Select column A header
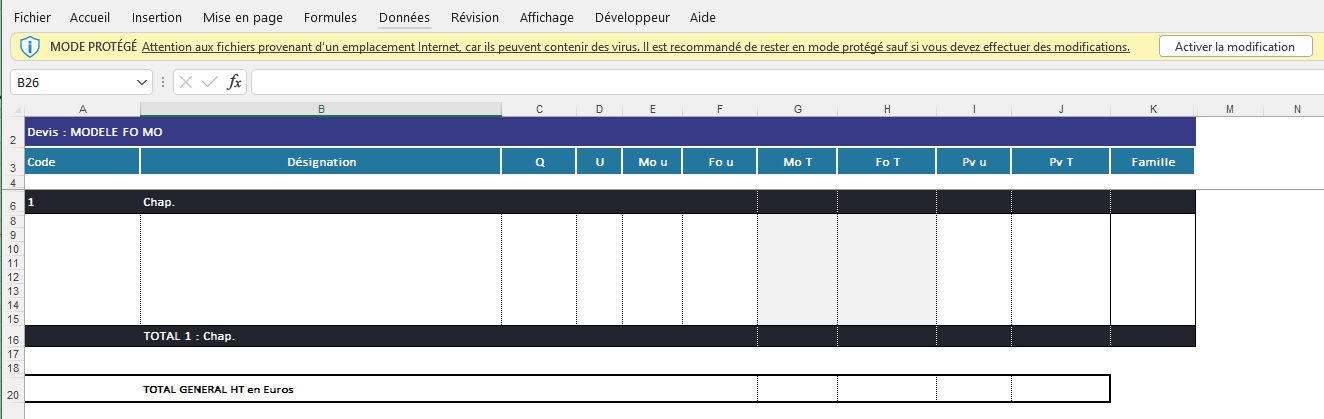The height and width of the screenshot is (419, 1324). click(82, 109)
